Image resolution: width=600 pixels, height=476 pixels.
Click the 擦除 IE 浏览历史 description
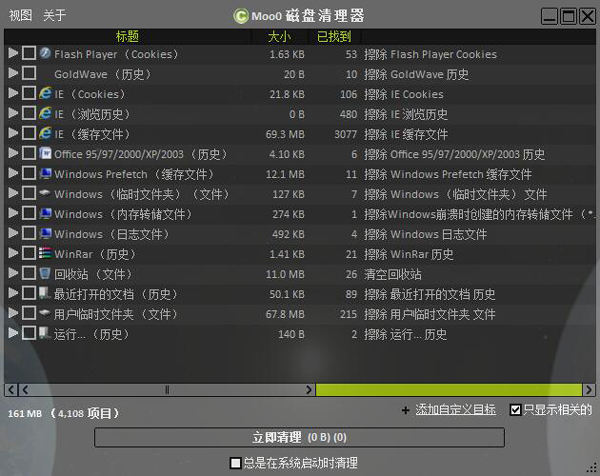[x=406, y=114]
